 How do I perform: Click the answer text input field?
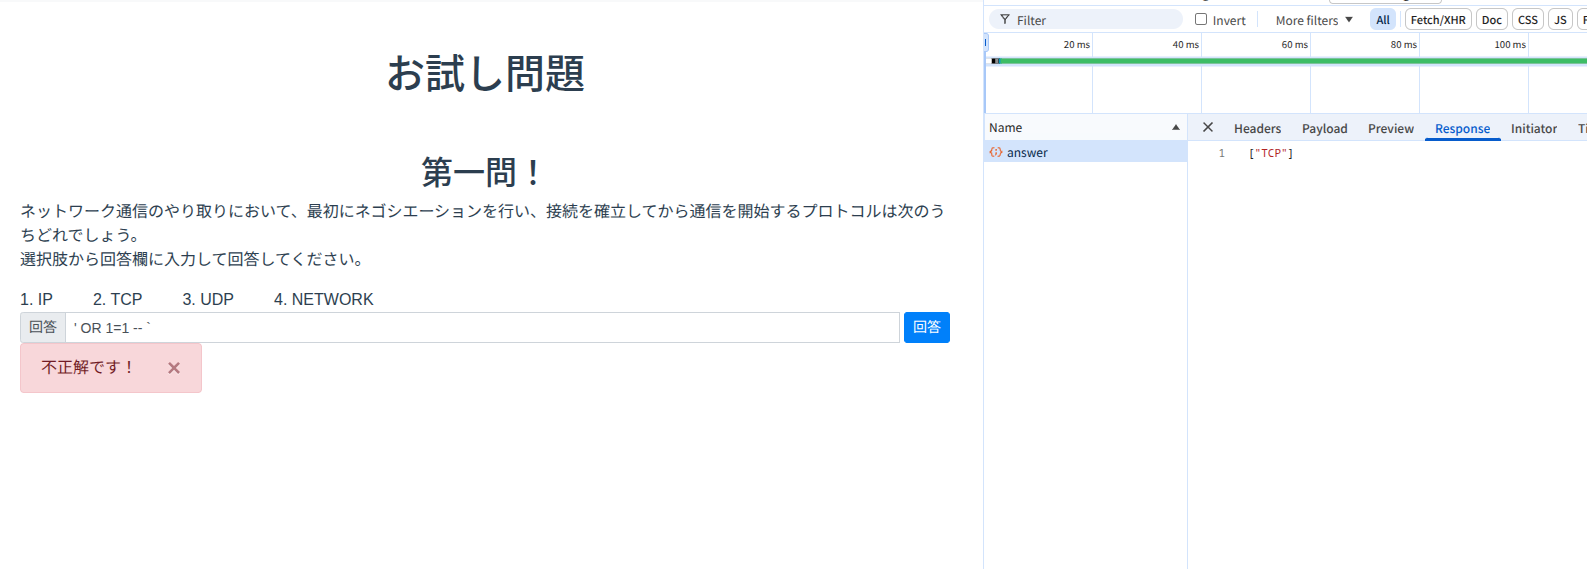pos(482,328)
